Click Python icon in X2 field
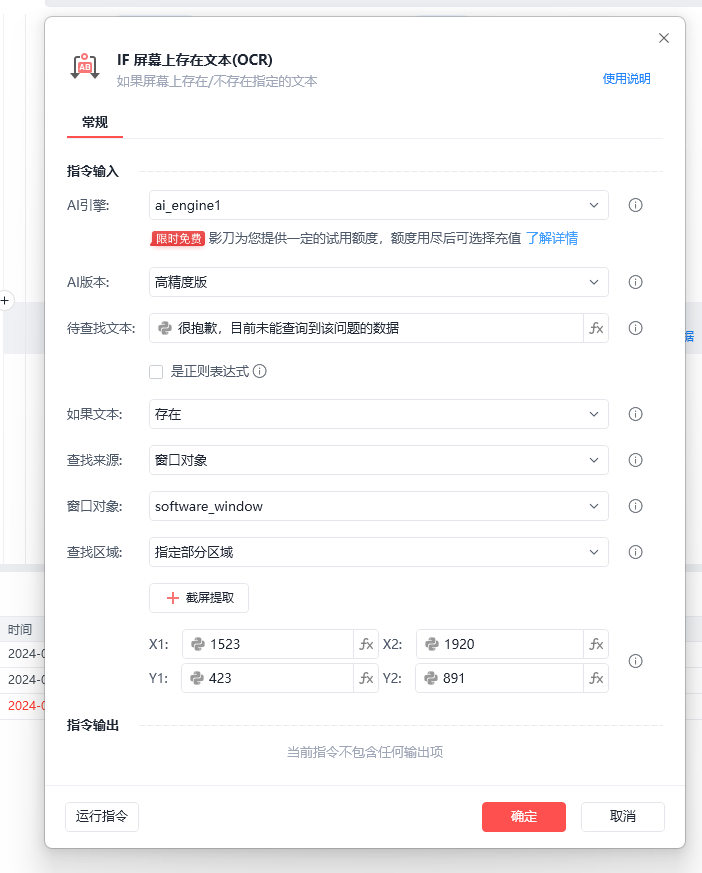This screenshot has width=702, height=873. coord(431,644)
